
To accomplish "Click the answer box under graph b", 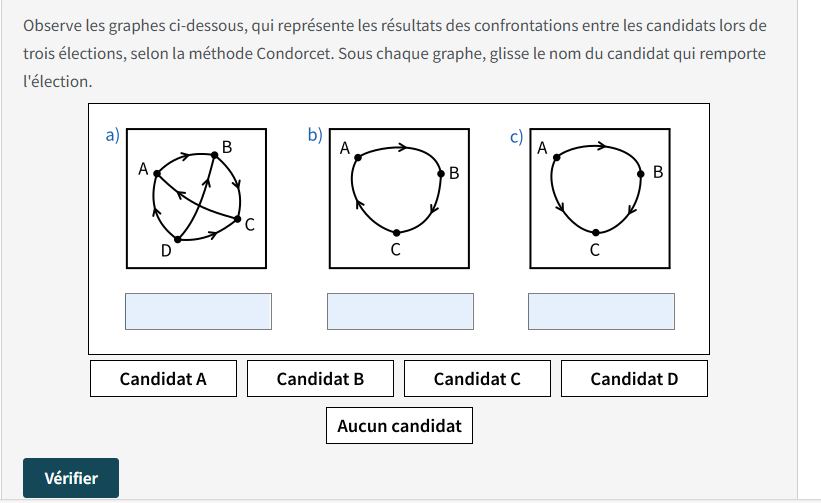I will pos(400,311).
